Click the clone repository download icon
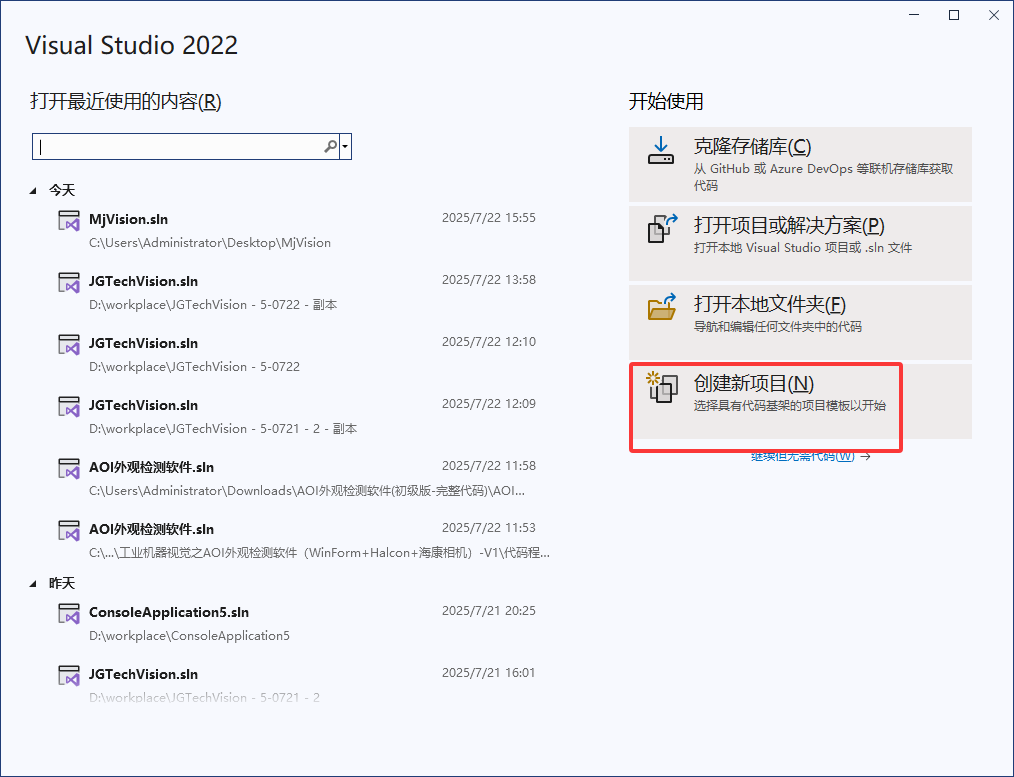The height and width of the screenshot is (777, 1014). (661, 150)
